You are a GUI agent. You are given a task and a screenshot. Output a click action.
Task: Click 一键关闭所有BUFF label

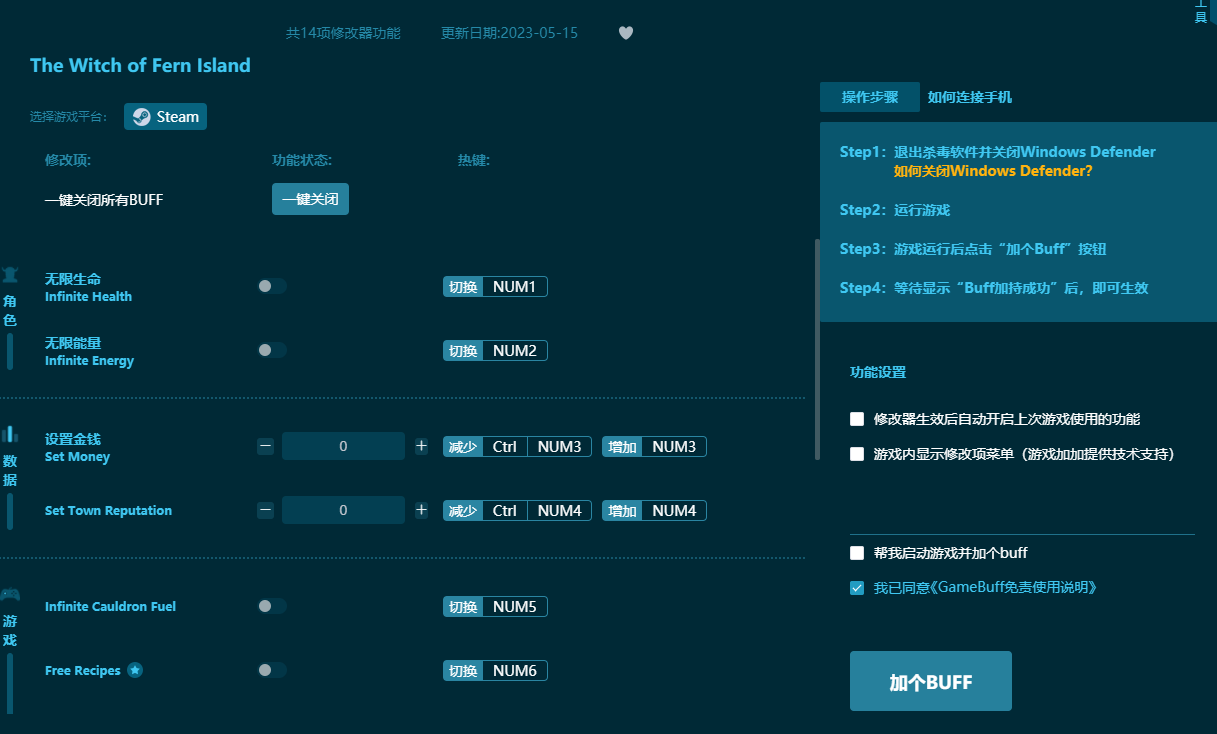click(104, 200)
